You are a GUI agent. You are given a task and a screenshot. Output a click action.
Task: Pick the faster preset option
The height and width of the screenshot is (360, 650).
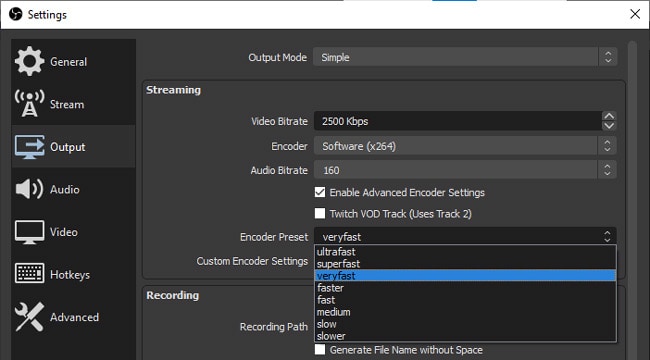(465, 287)
